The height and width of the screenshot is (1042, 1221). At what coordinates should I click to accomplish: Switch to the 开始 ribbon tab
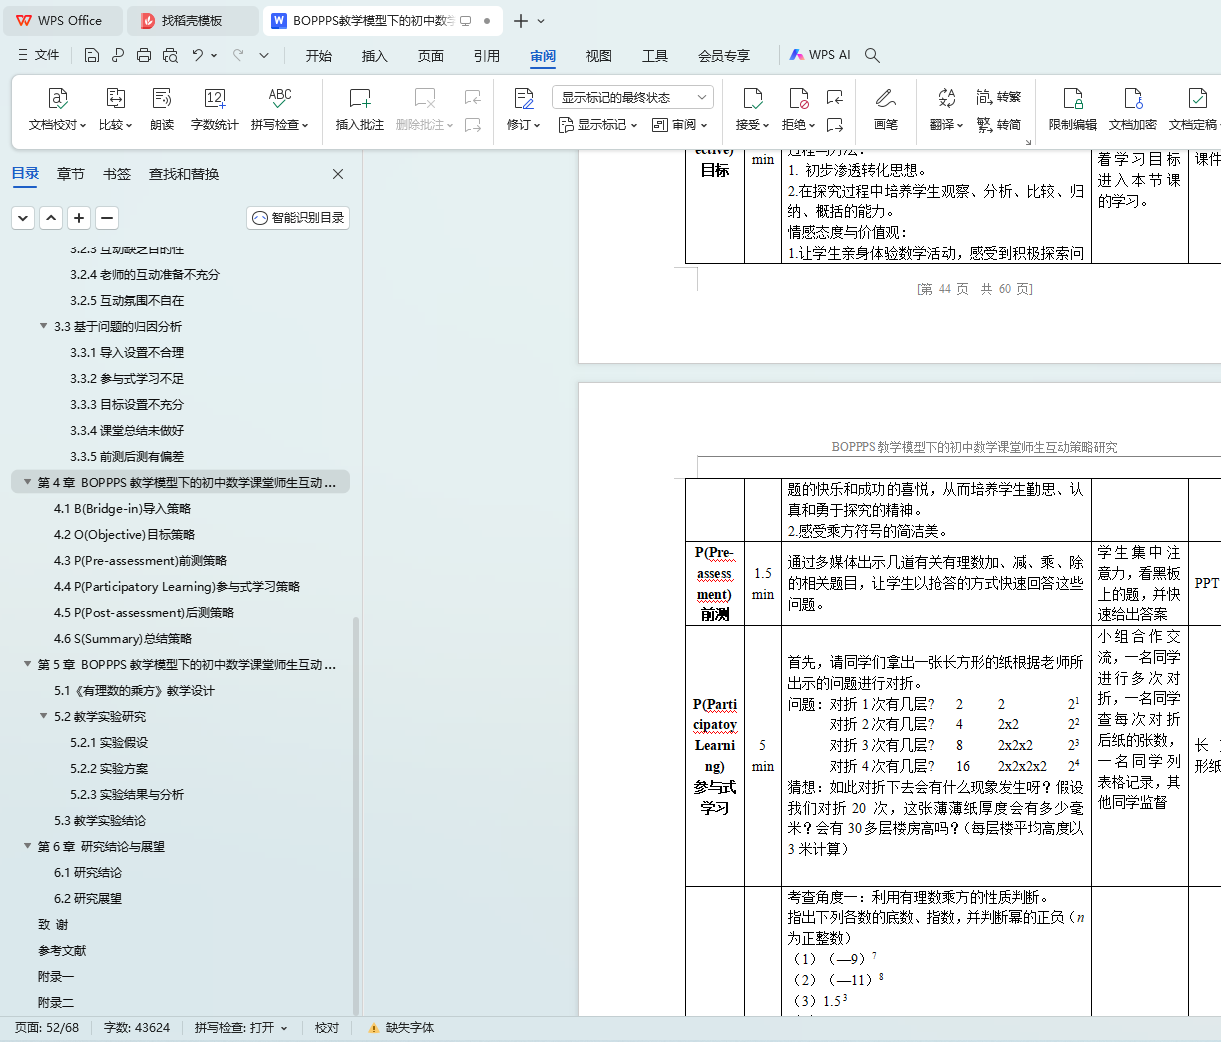coord(319,56)
